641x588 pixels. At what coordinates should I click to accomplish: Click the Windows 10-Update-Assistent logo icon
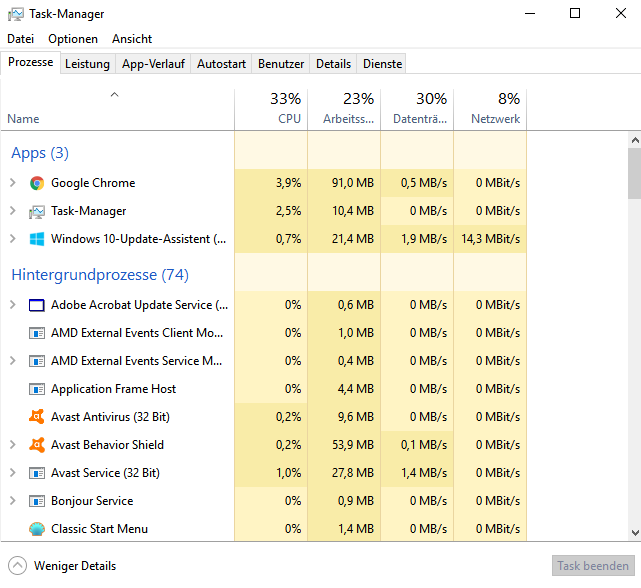(37, 239)
